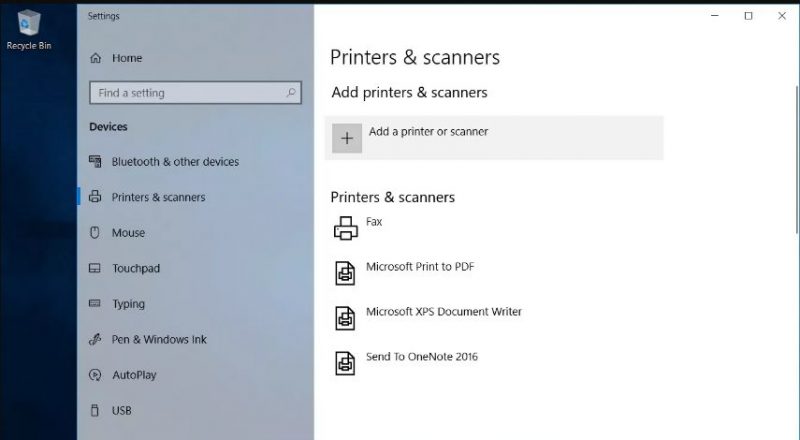Click the Mouse sidebar icon
Viewport: 800px width, 440px height.
[95, 233]
